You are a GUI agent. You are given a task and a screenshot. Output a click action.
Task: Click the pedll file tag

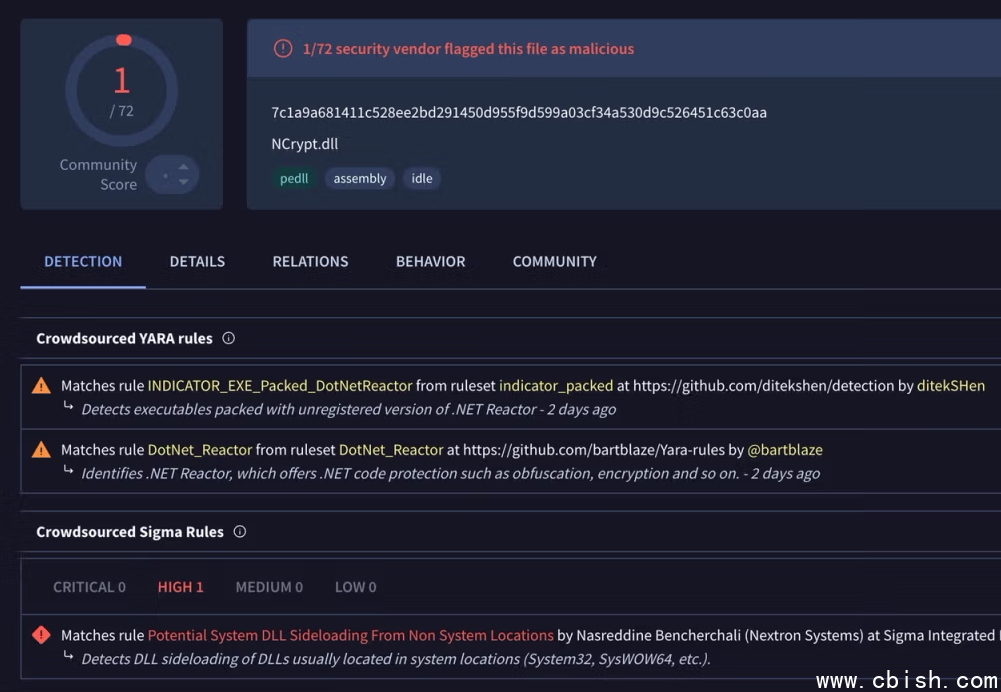click(x=294, y=179)
